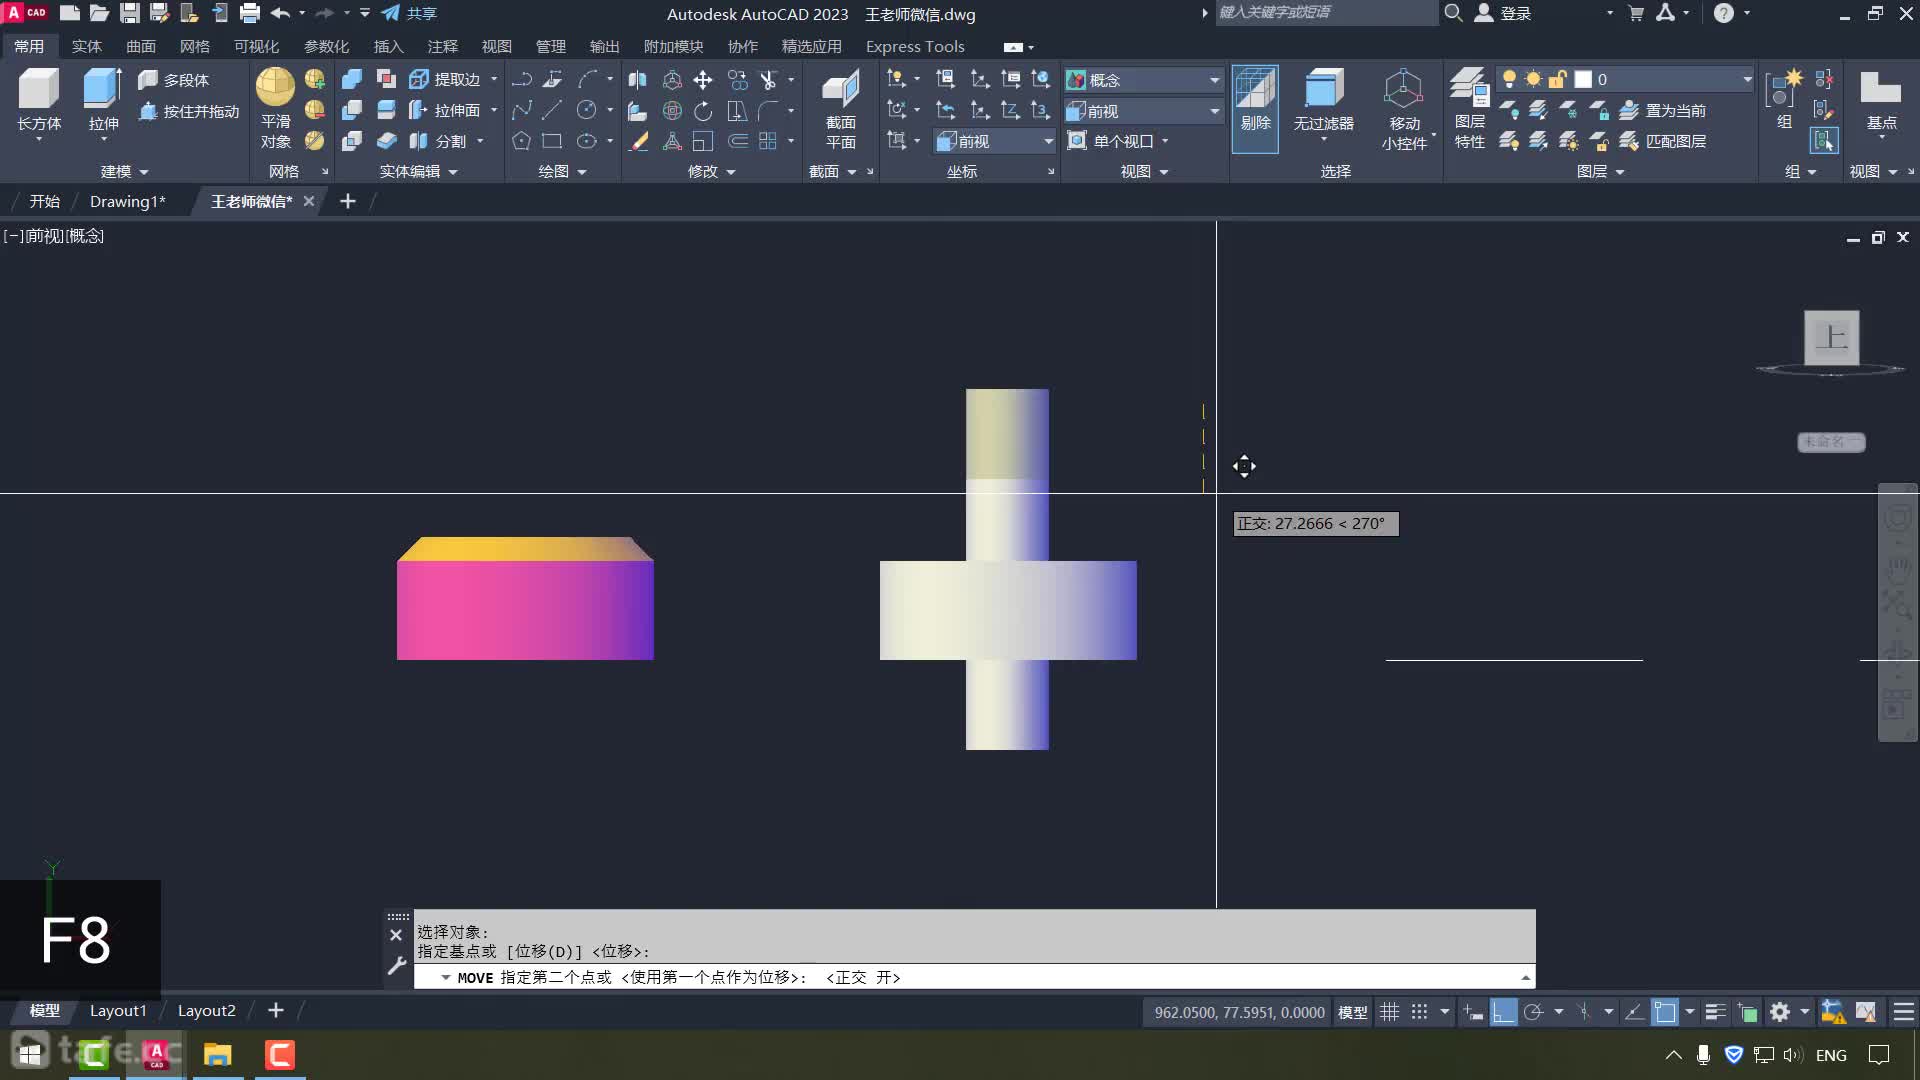Activate the 按住并拖动 presspull tool
1920x1080 pixels.
pos(189,111)
